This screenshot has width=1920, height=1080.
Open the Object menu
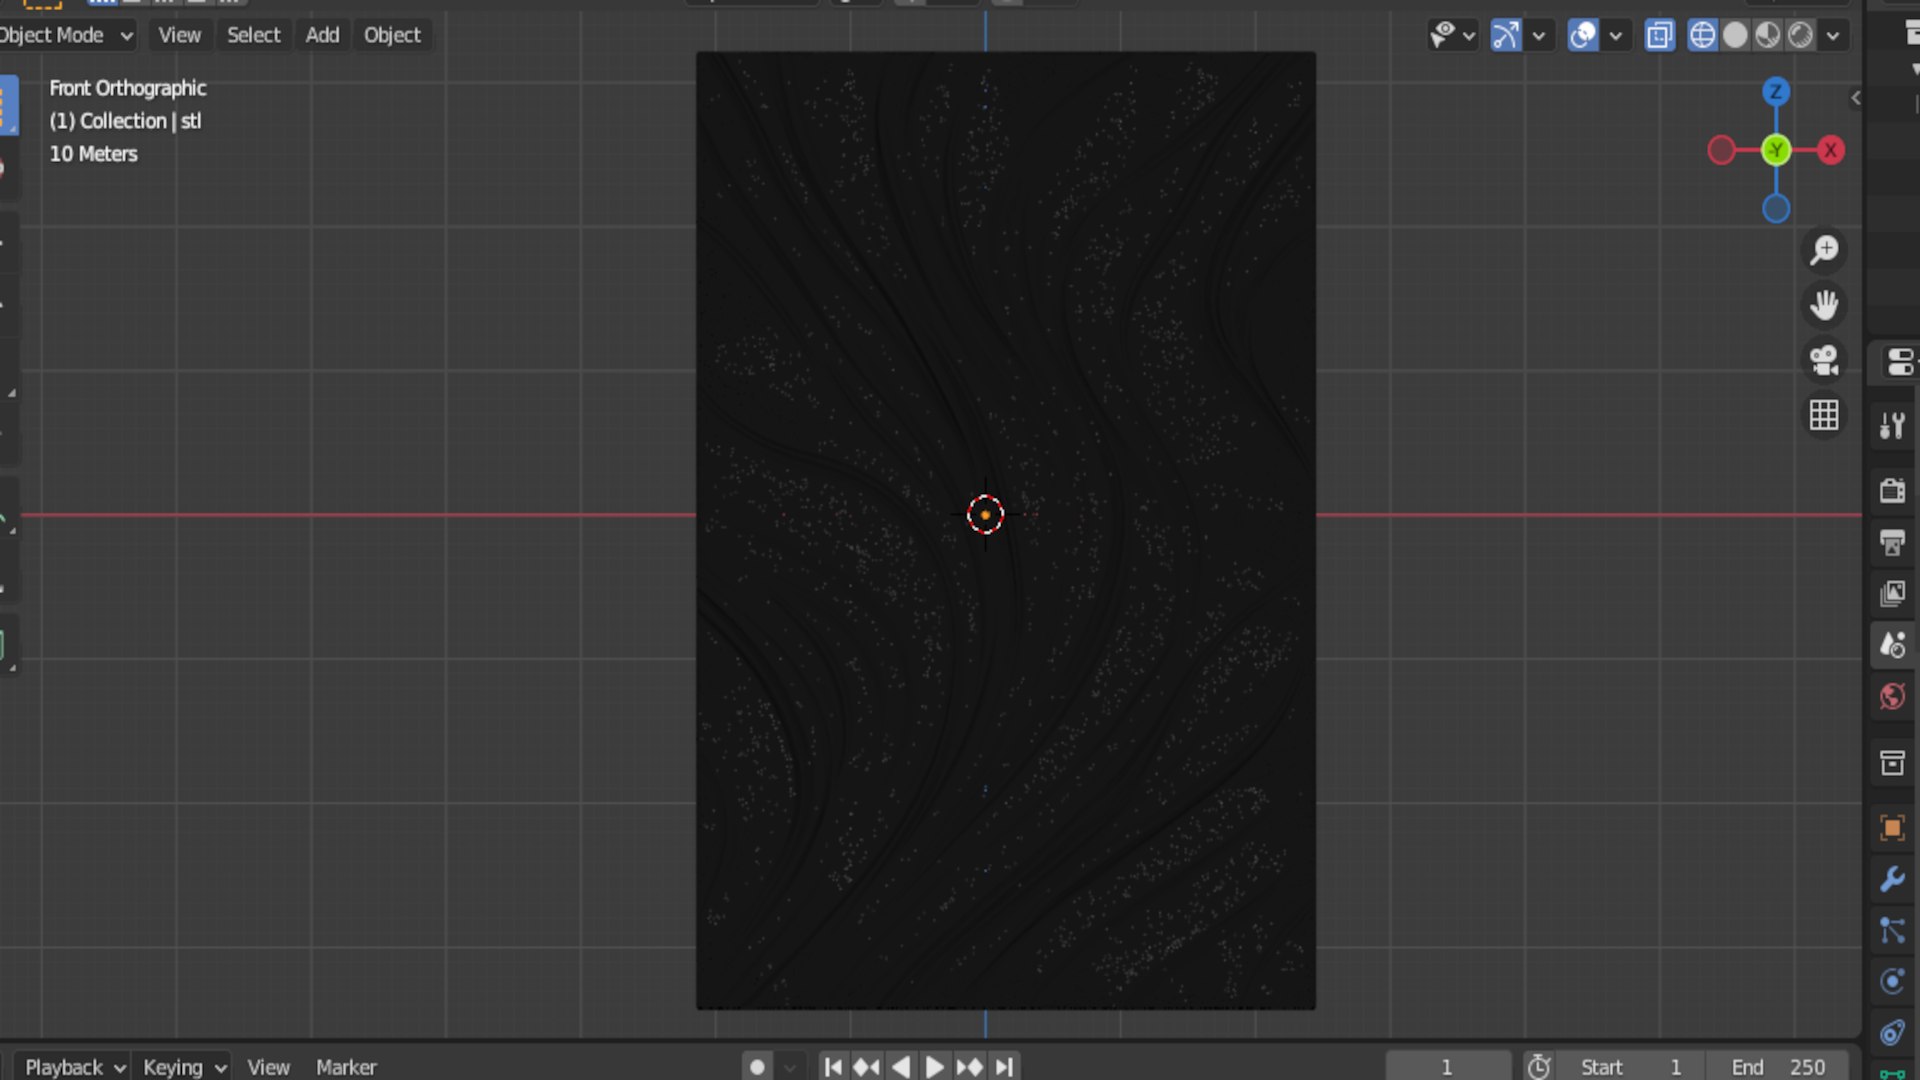(392, 35)
